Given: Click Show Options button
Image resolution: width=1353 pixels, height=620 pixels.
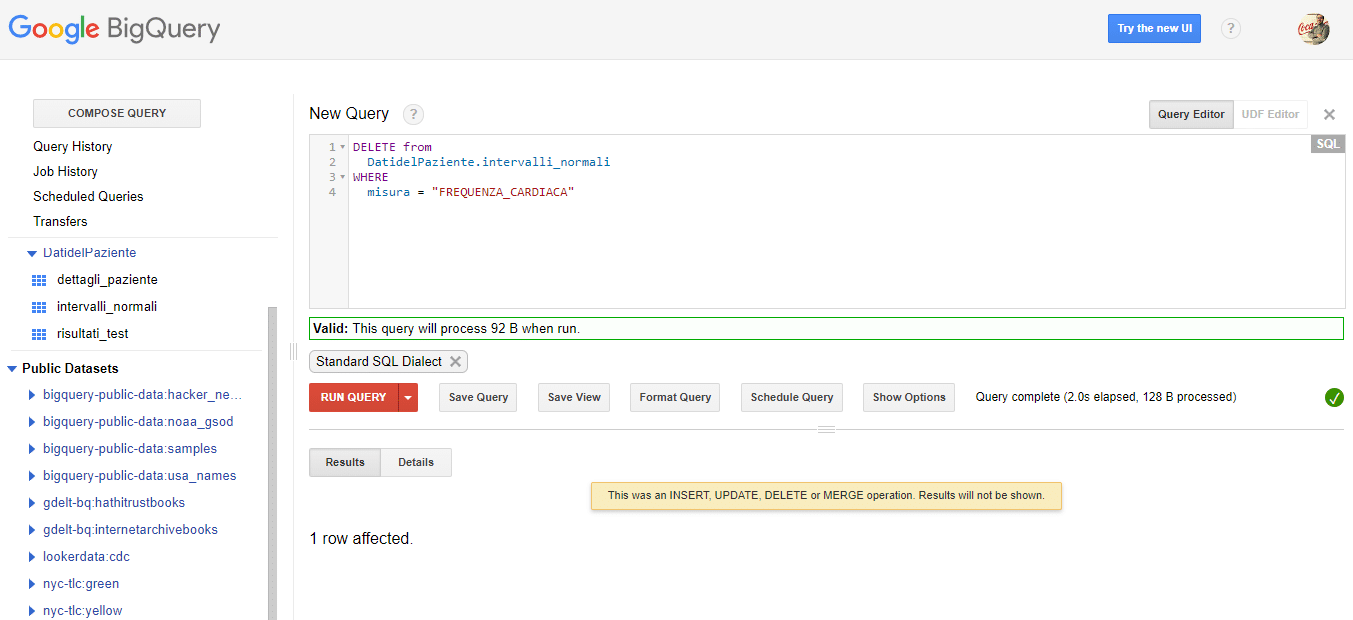Looking at the screenshot, I should [x=909, y=397].
